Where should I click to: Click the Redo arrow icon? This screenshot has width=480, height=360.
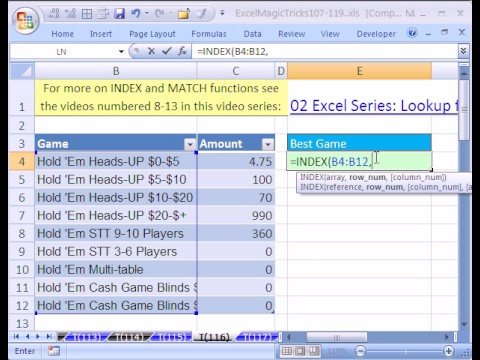tap(159, 14)
